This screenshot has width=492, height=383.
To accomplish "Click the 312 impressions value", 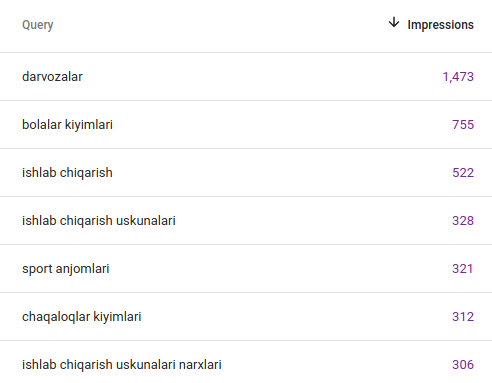I will (463, 317).
